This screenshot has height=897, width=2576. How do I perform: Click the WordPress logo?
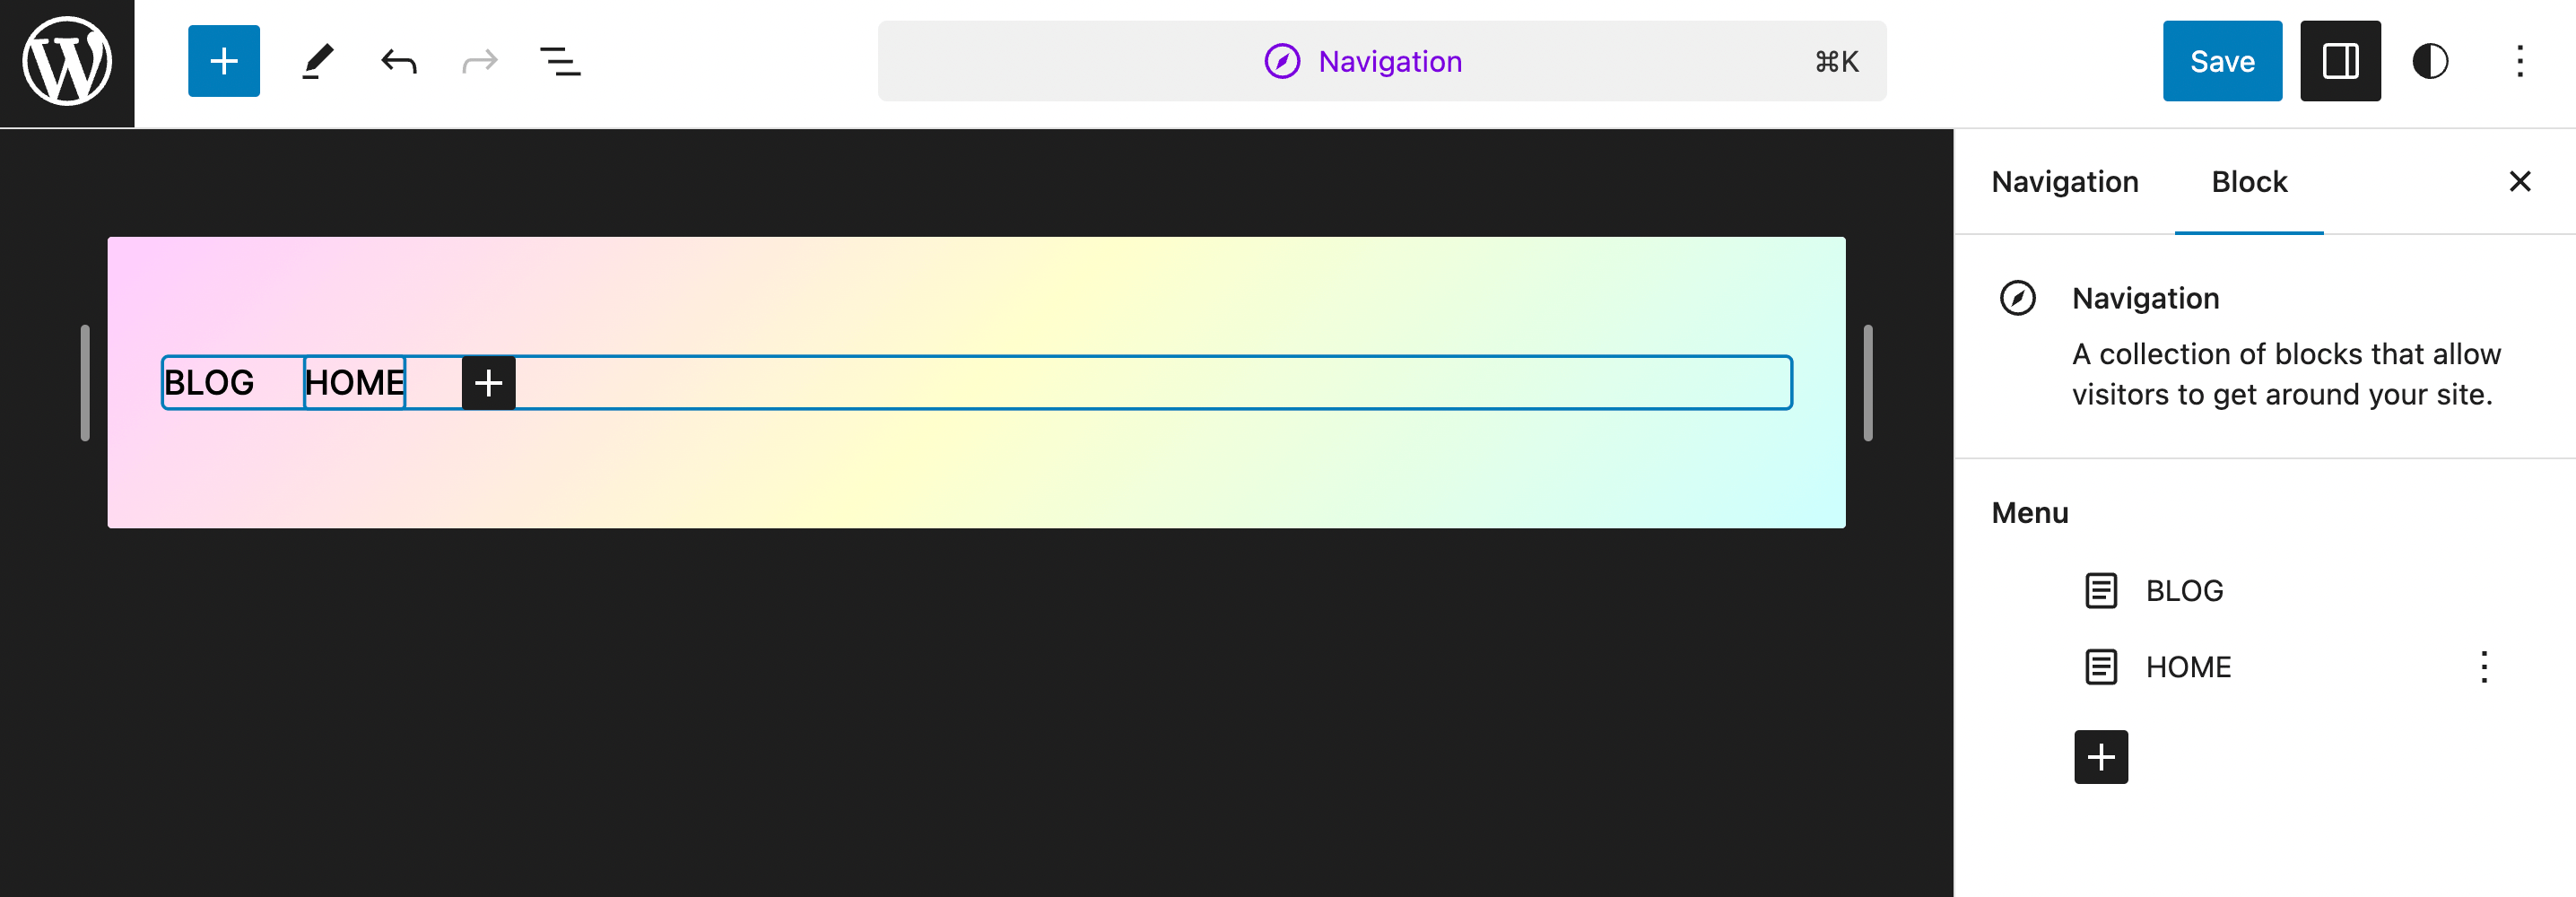coord(67,62)
